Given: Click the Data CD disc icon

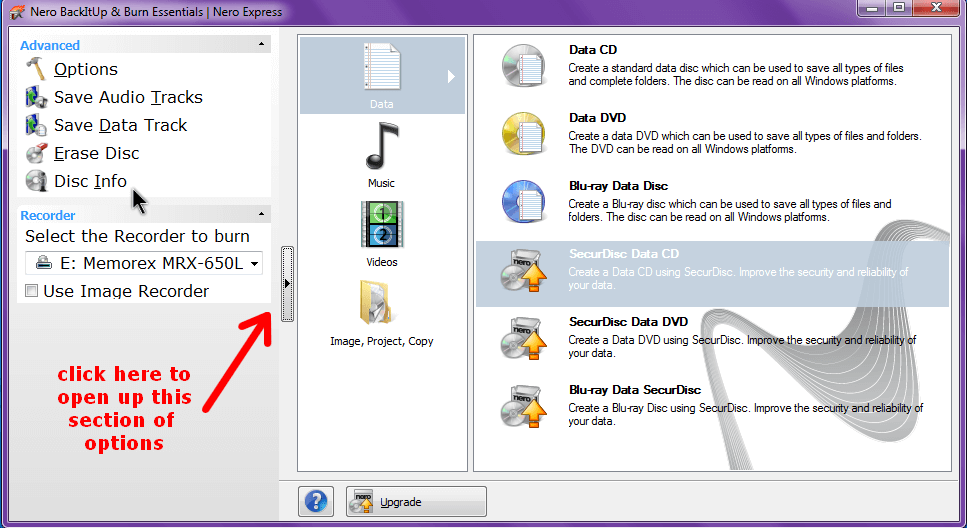Looking at the screenshot, I should tap(523, 65).
